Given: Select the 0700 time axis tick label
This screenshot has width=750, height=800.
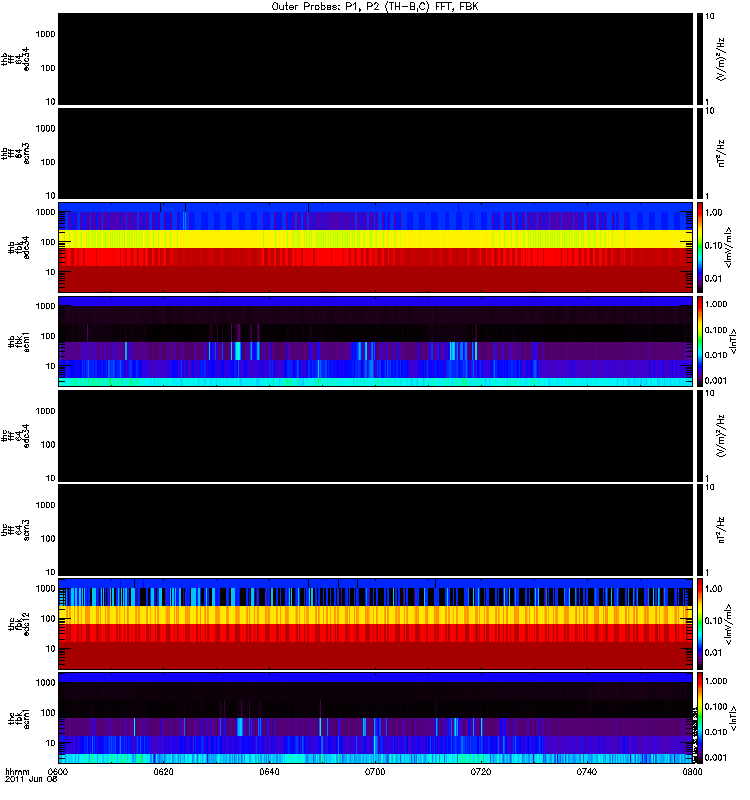Looking at the screenshot, I should point(376,773).
